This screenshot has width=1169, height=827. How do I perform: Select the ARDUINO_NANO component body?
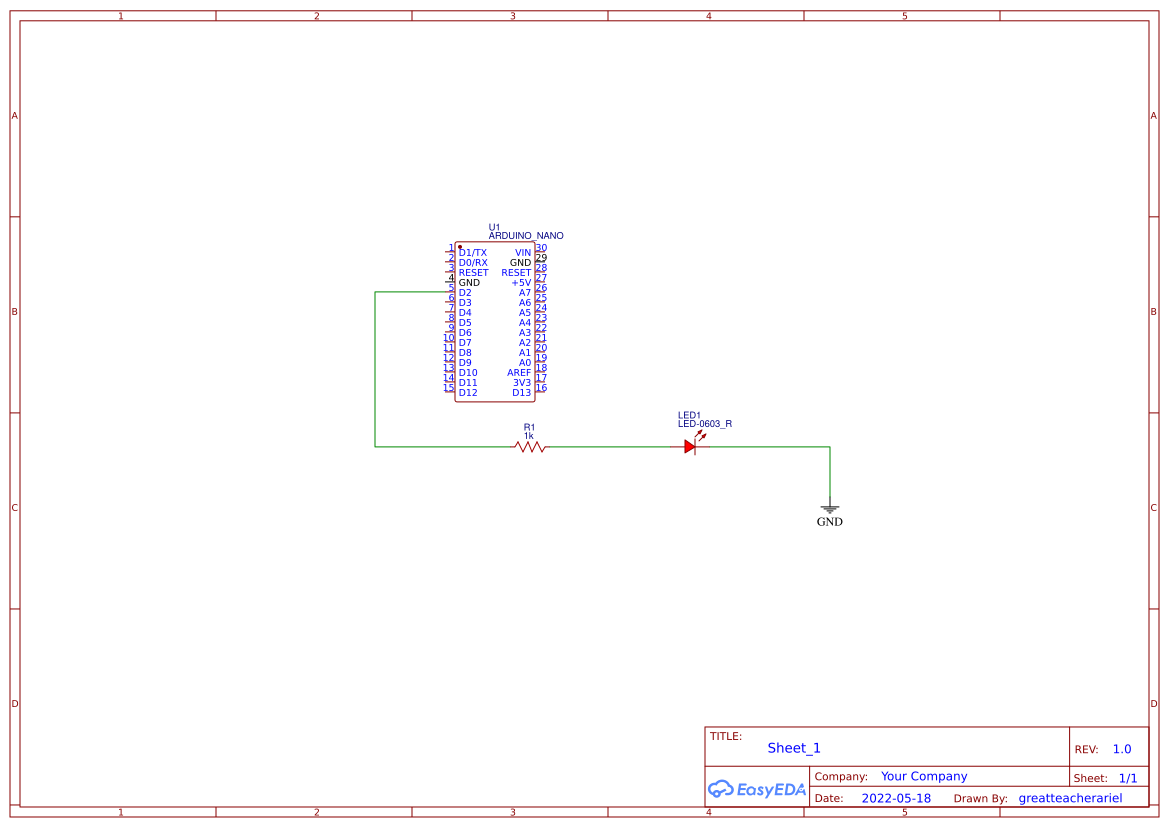click(x=495, y=320)
